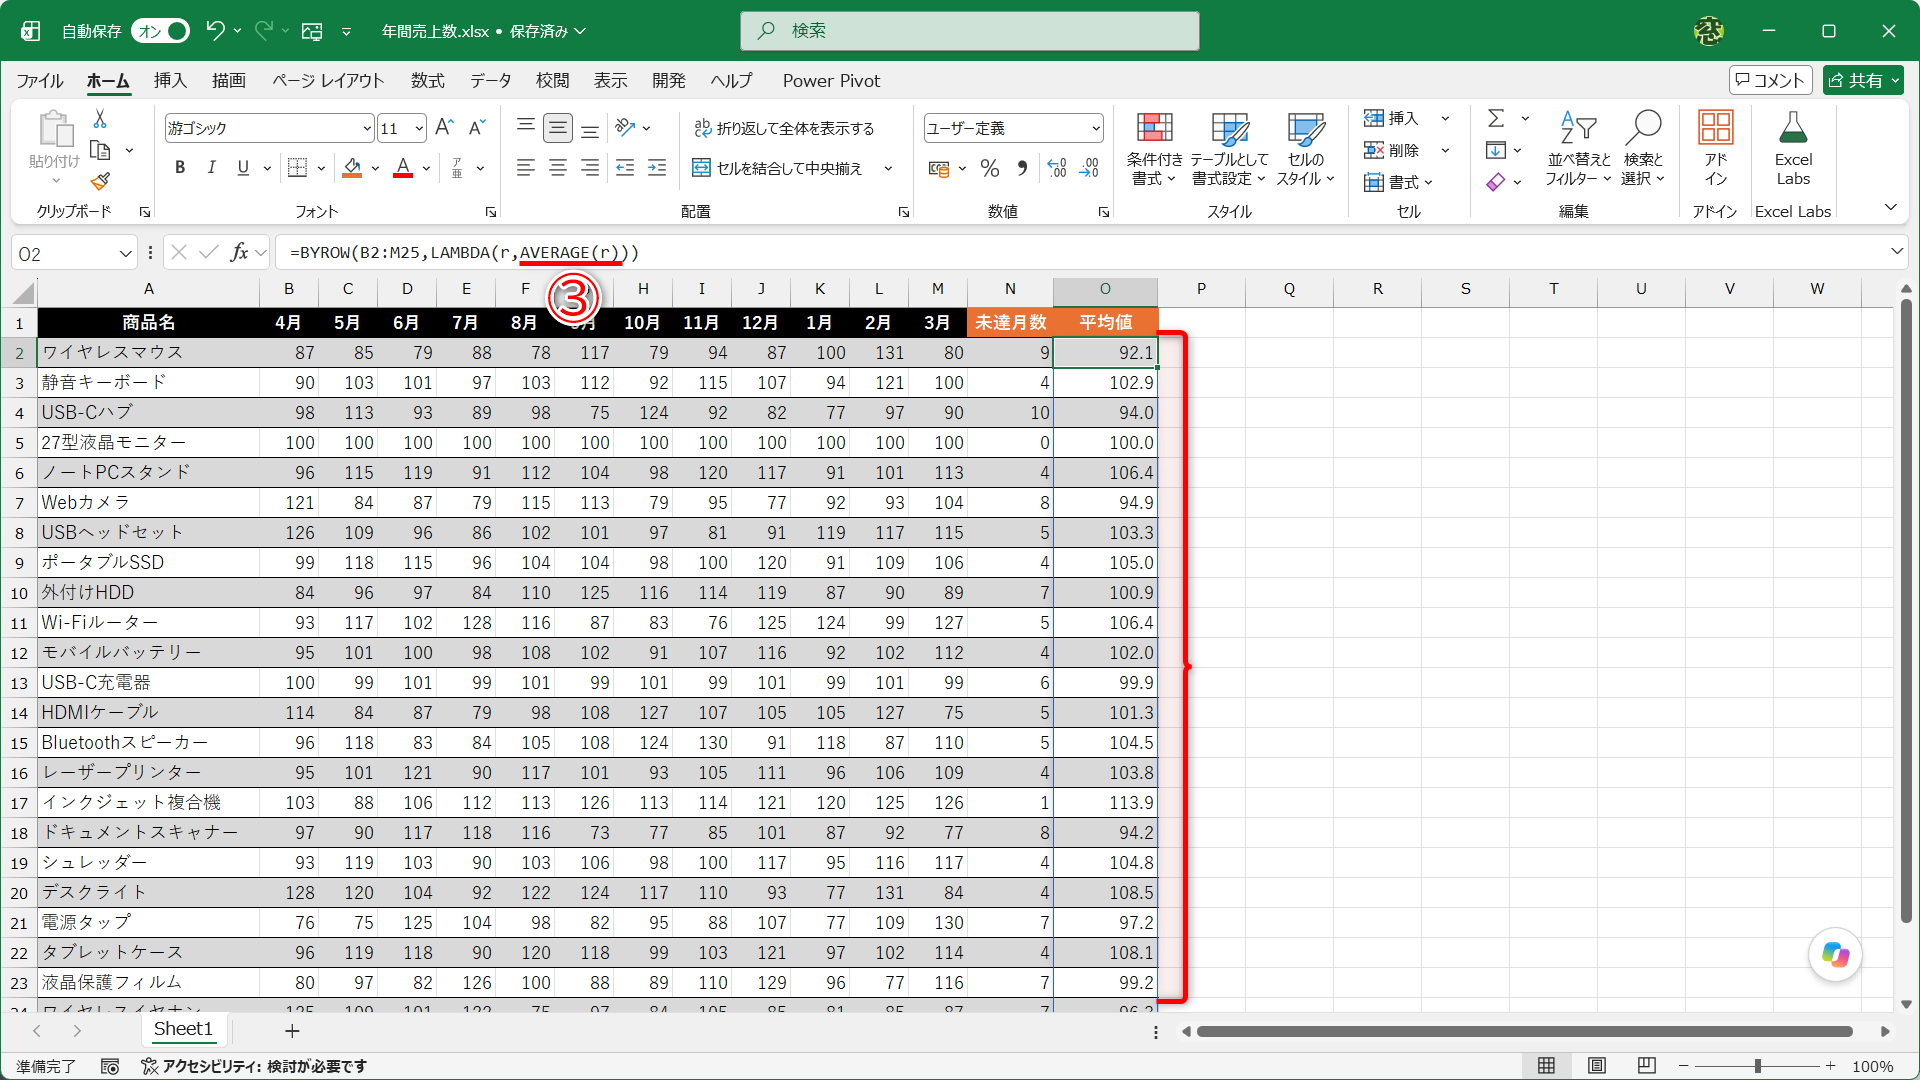
Task: Switch to the Power Pivot tab
Action: [831, 80]
